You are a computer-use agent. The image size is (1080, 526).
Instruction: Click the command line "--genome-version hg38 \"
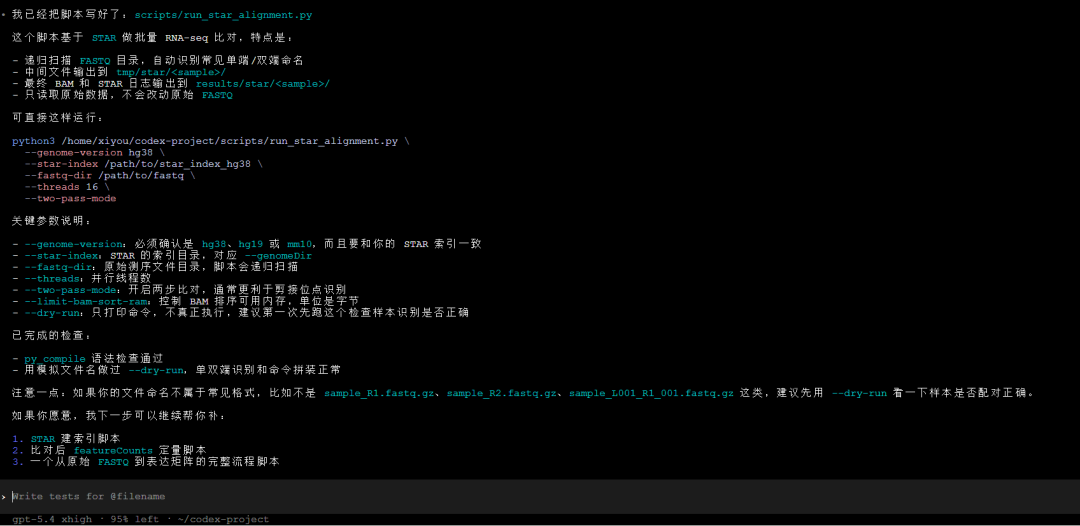[x=94, y=152]
